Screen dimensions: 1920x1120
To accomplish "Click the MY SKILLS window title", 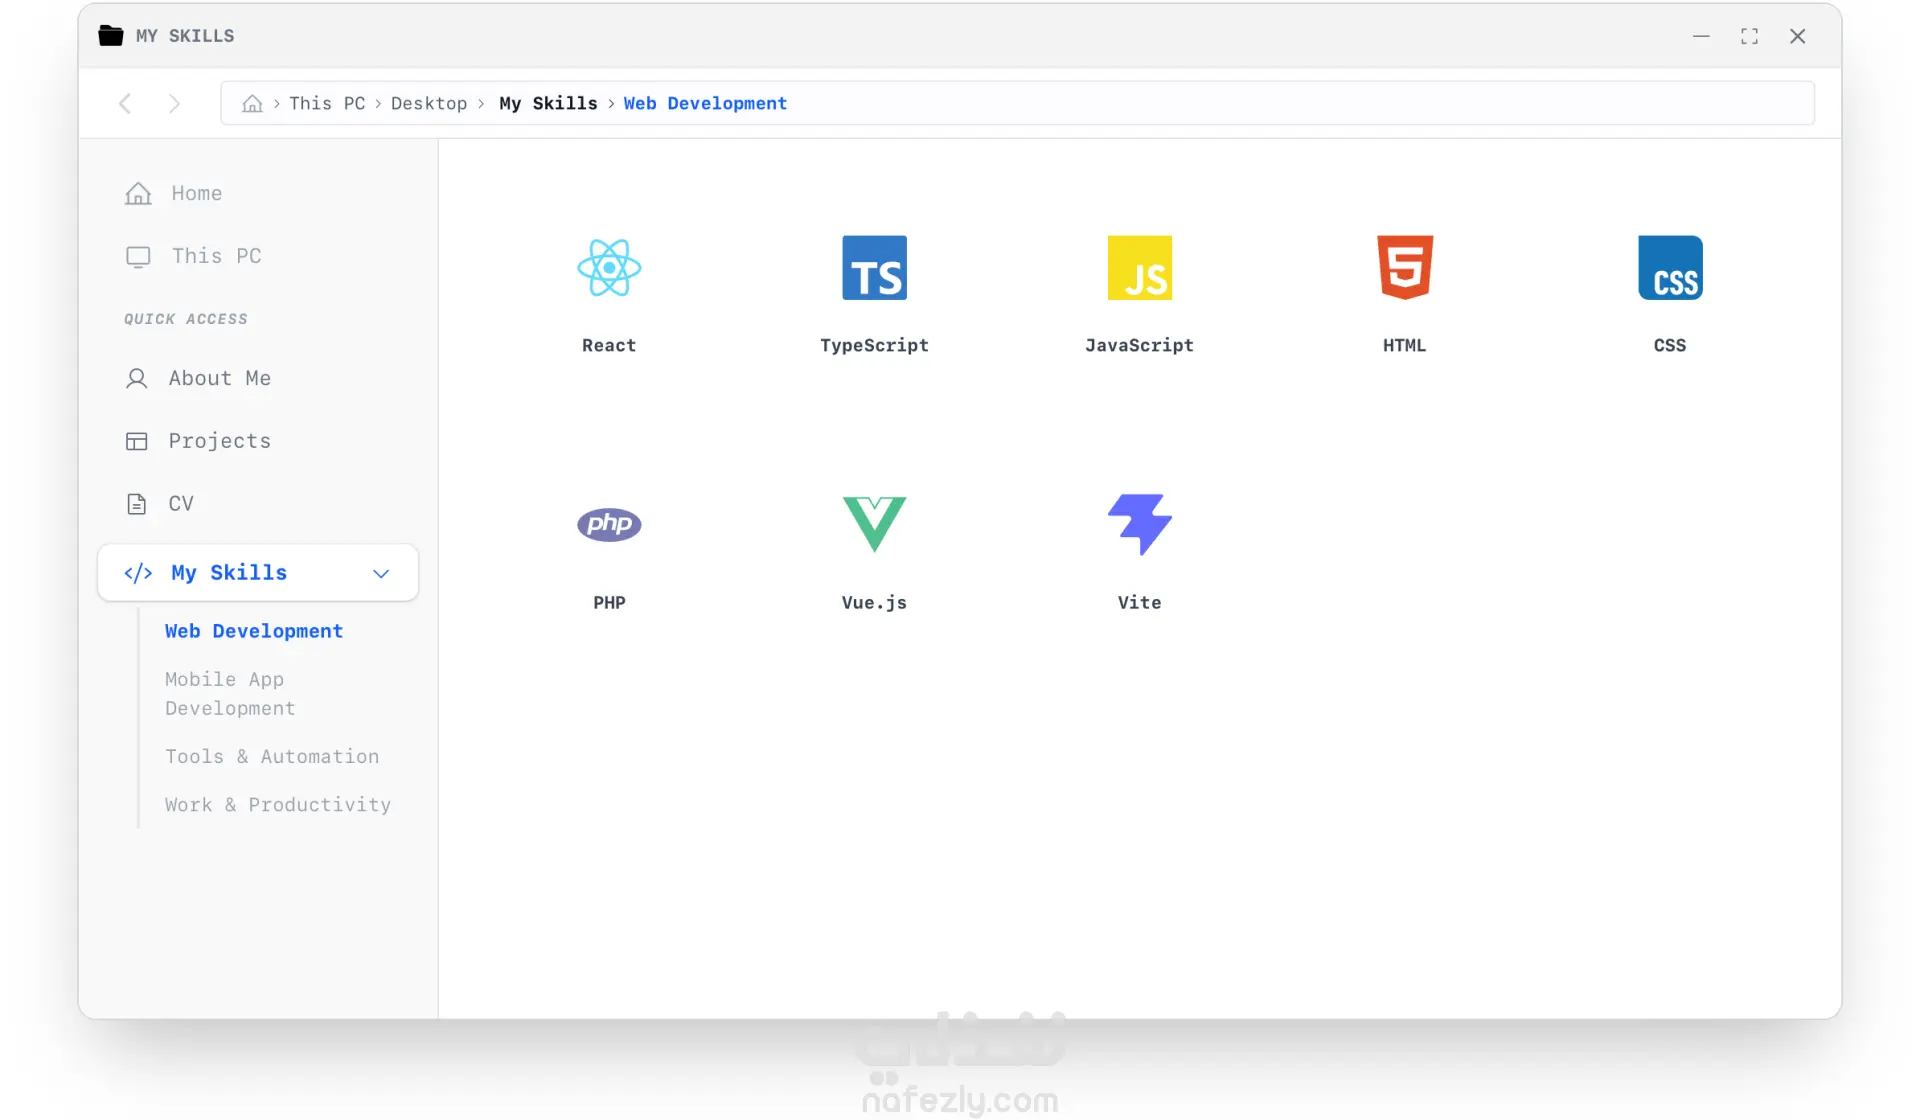I will 185,36.
